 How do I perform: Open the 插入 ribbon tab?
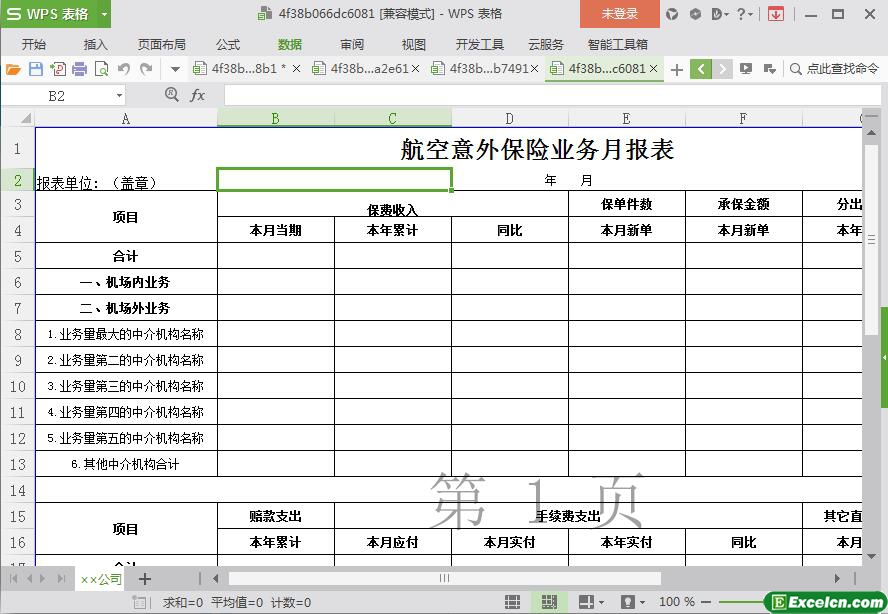click(x=95, y=44)
